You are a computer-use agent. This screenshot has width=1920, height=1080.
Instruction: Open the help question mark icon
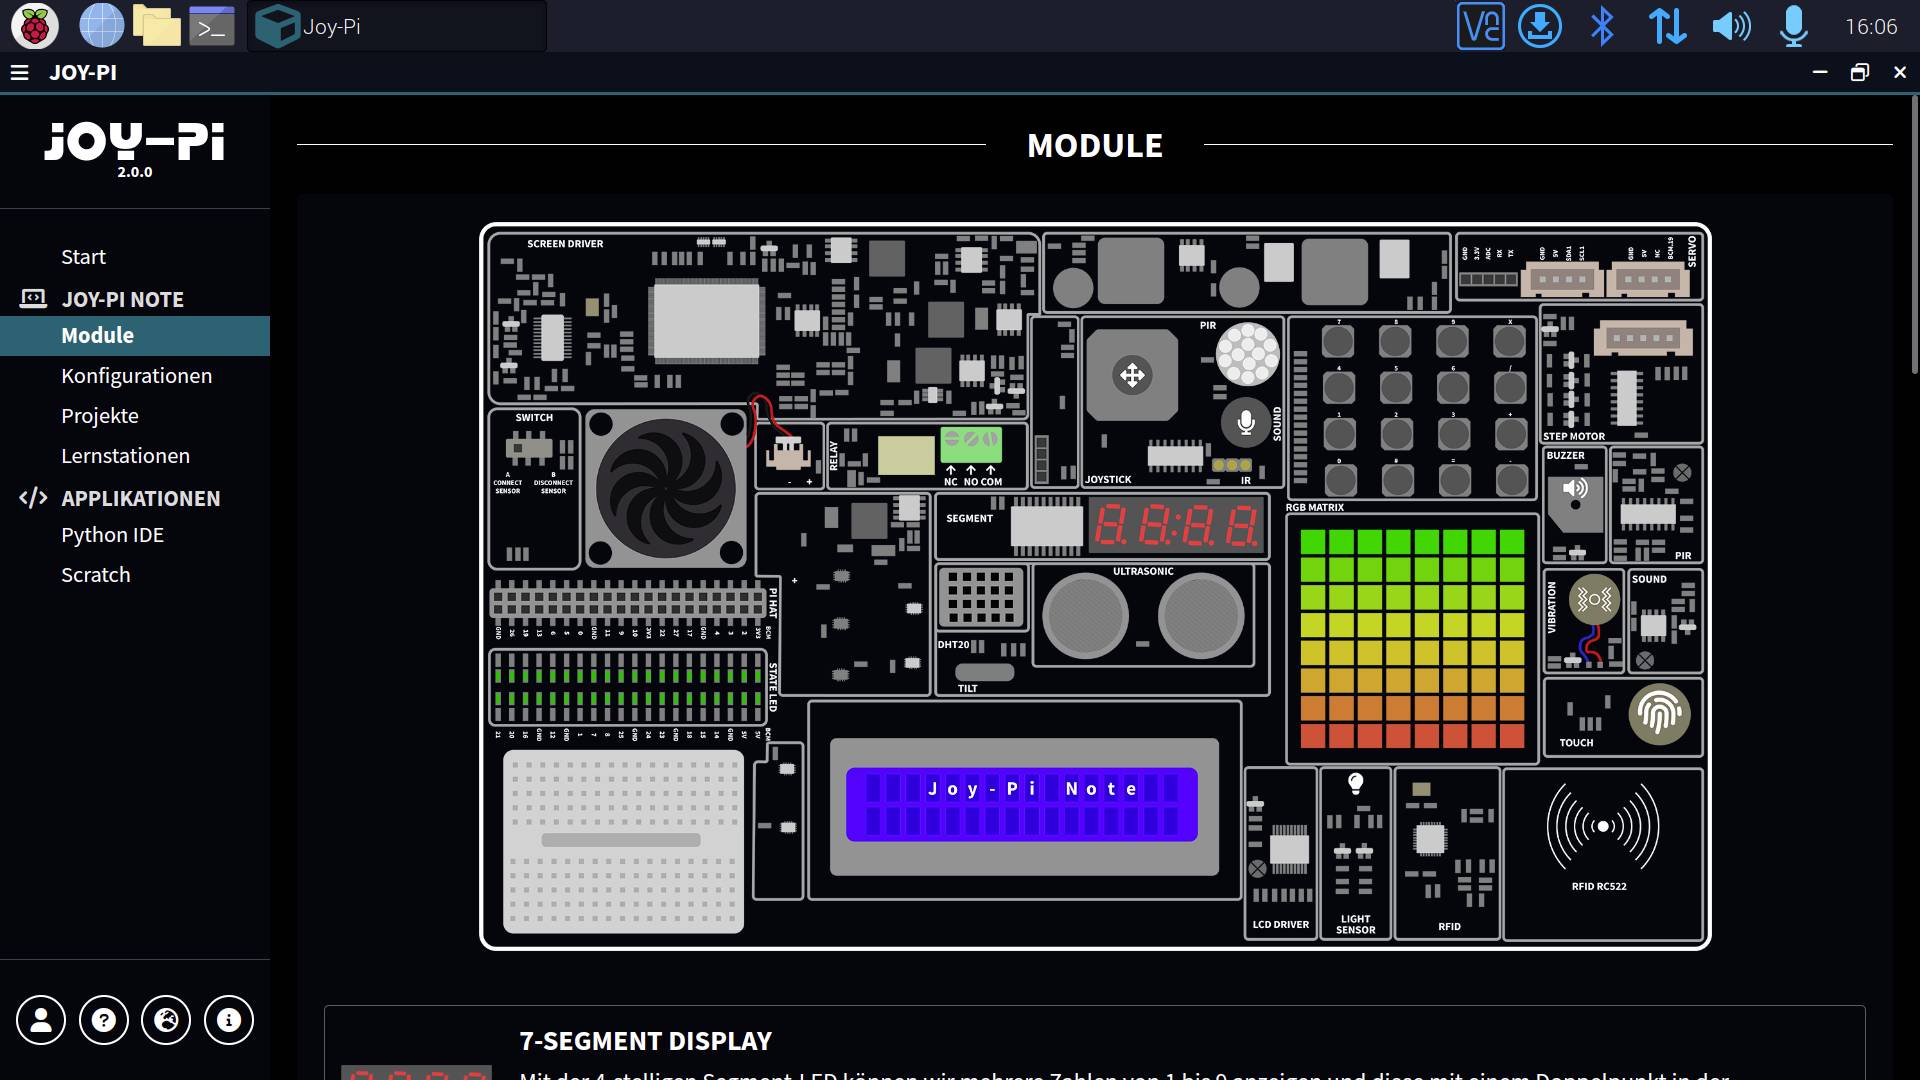pyautogui.click(x=104, y=1020)
